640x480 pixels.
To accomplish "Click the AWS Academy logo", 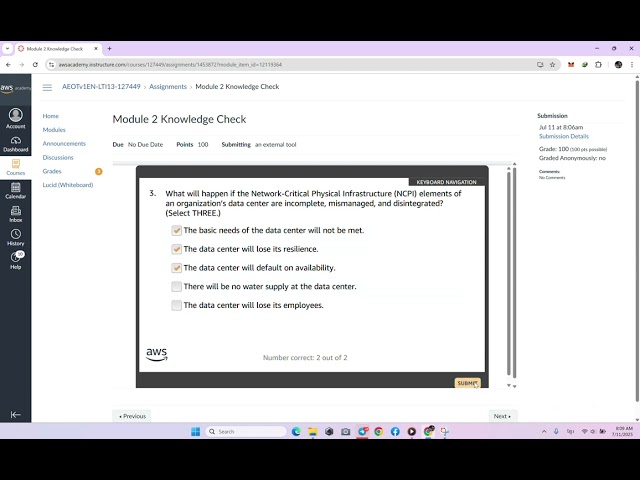I will tap(15, 89).
